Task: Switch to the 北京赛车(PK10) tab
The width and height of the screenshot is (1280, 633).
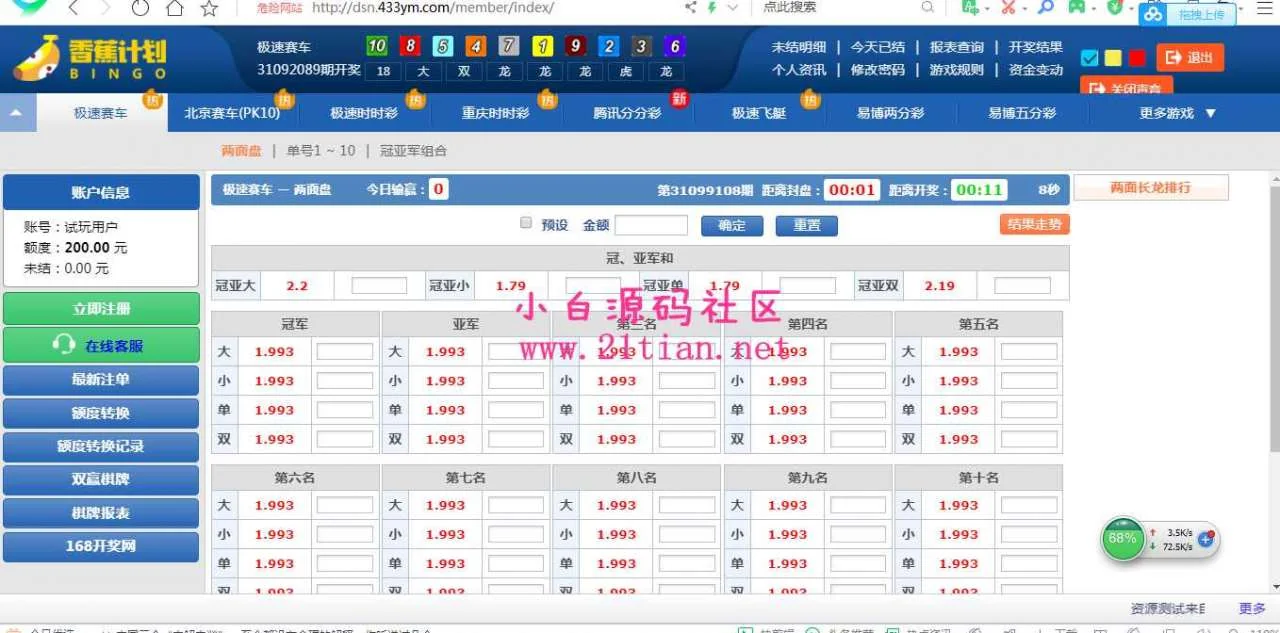Action: click(x=232, y=113)
